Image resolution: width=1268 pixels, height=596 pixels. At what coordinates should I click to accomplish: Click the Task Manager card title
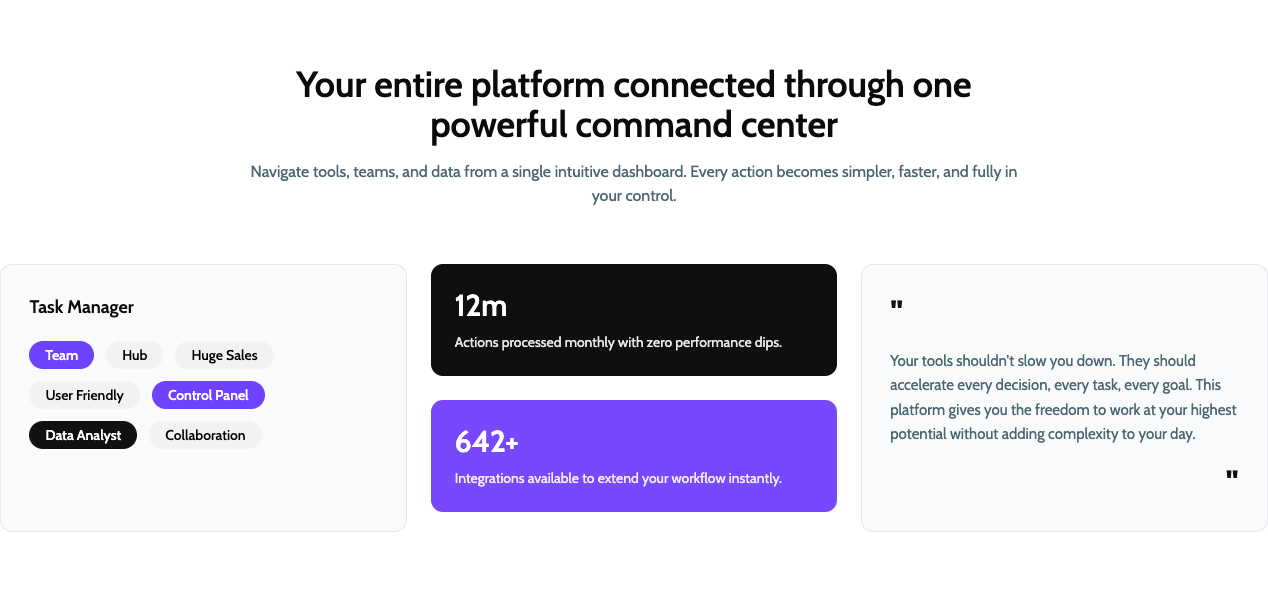point(82,307)
